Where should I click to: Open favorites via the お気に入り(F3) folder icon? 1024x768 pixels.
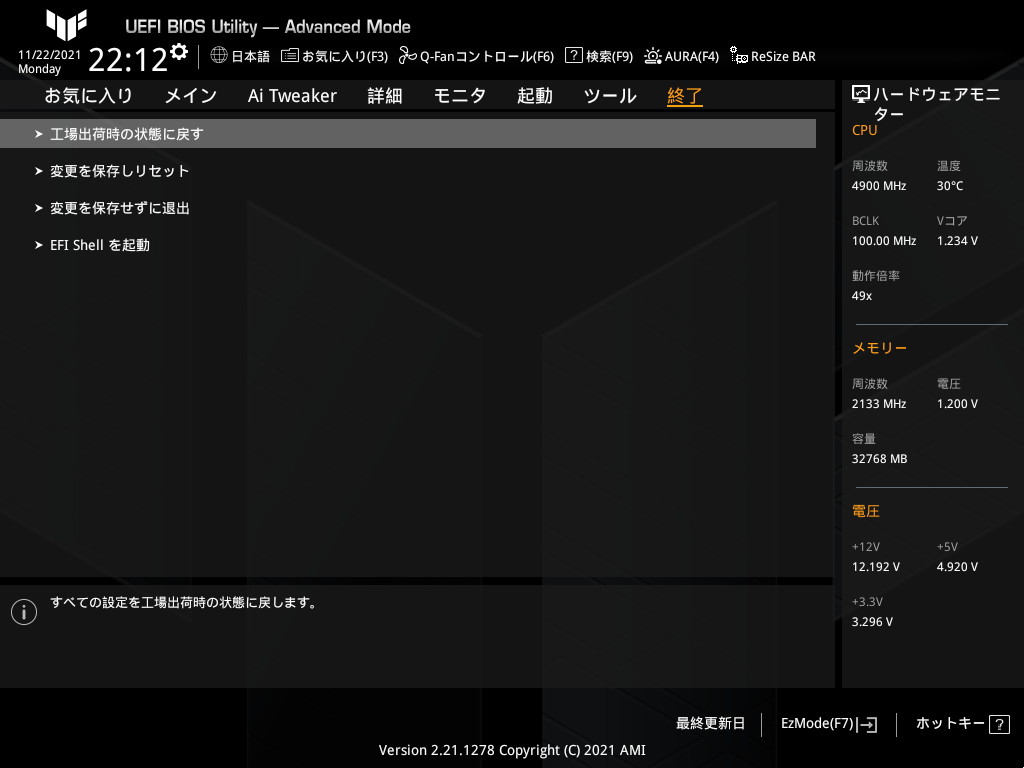(x=289, y=56)
